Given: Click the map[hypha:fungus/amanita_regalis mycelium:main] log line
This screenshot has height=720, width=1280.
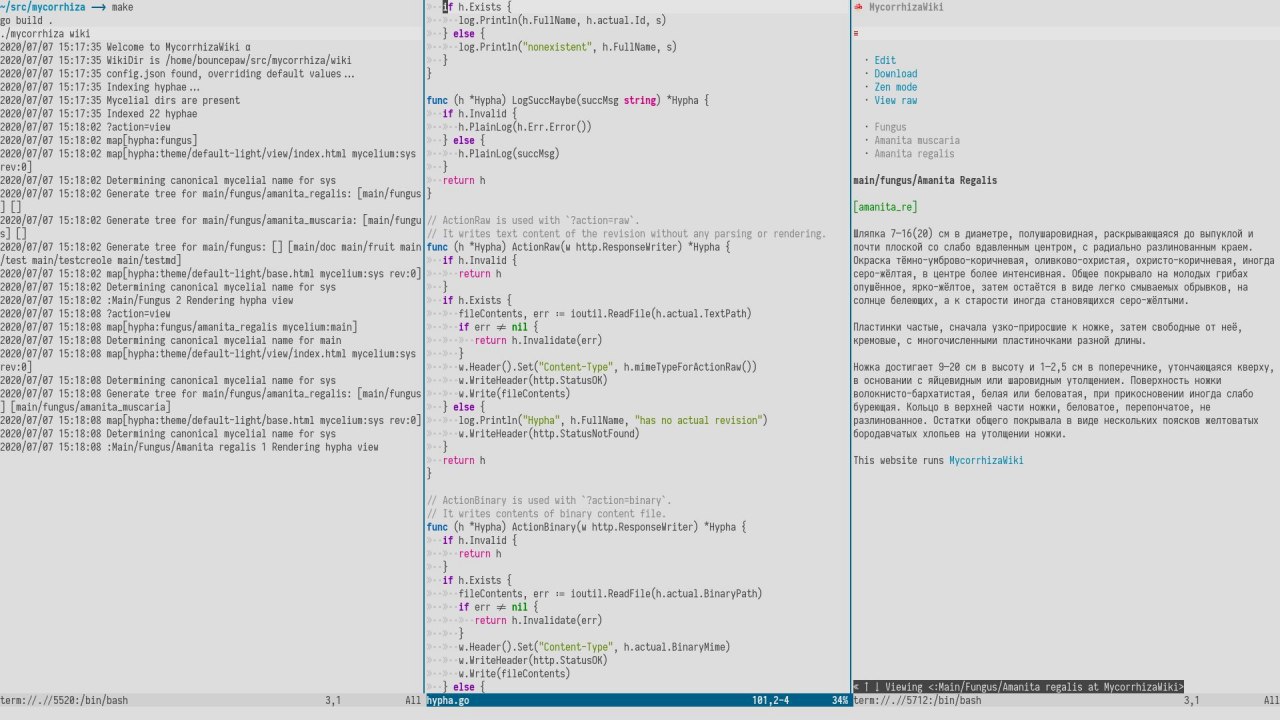Looking at the screenshot, I should point(179,327).
